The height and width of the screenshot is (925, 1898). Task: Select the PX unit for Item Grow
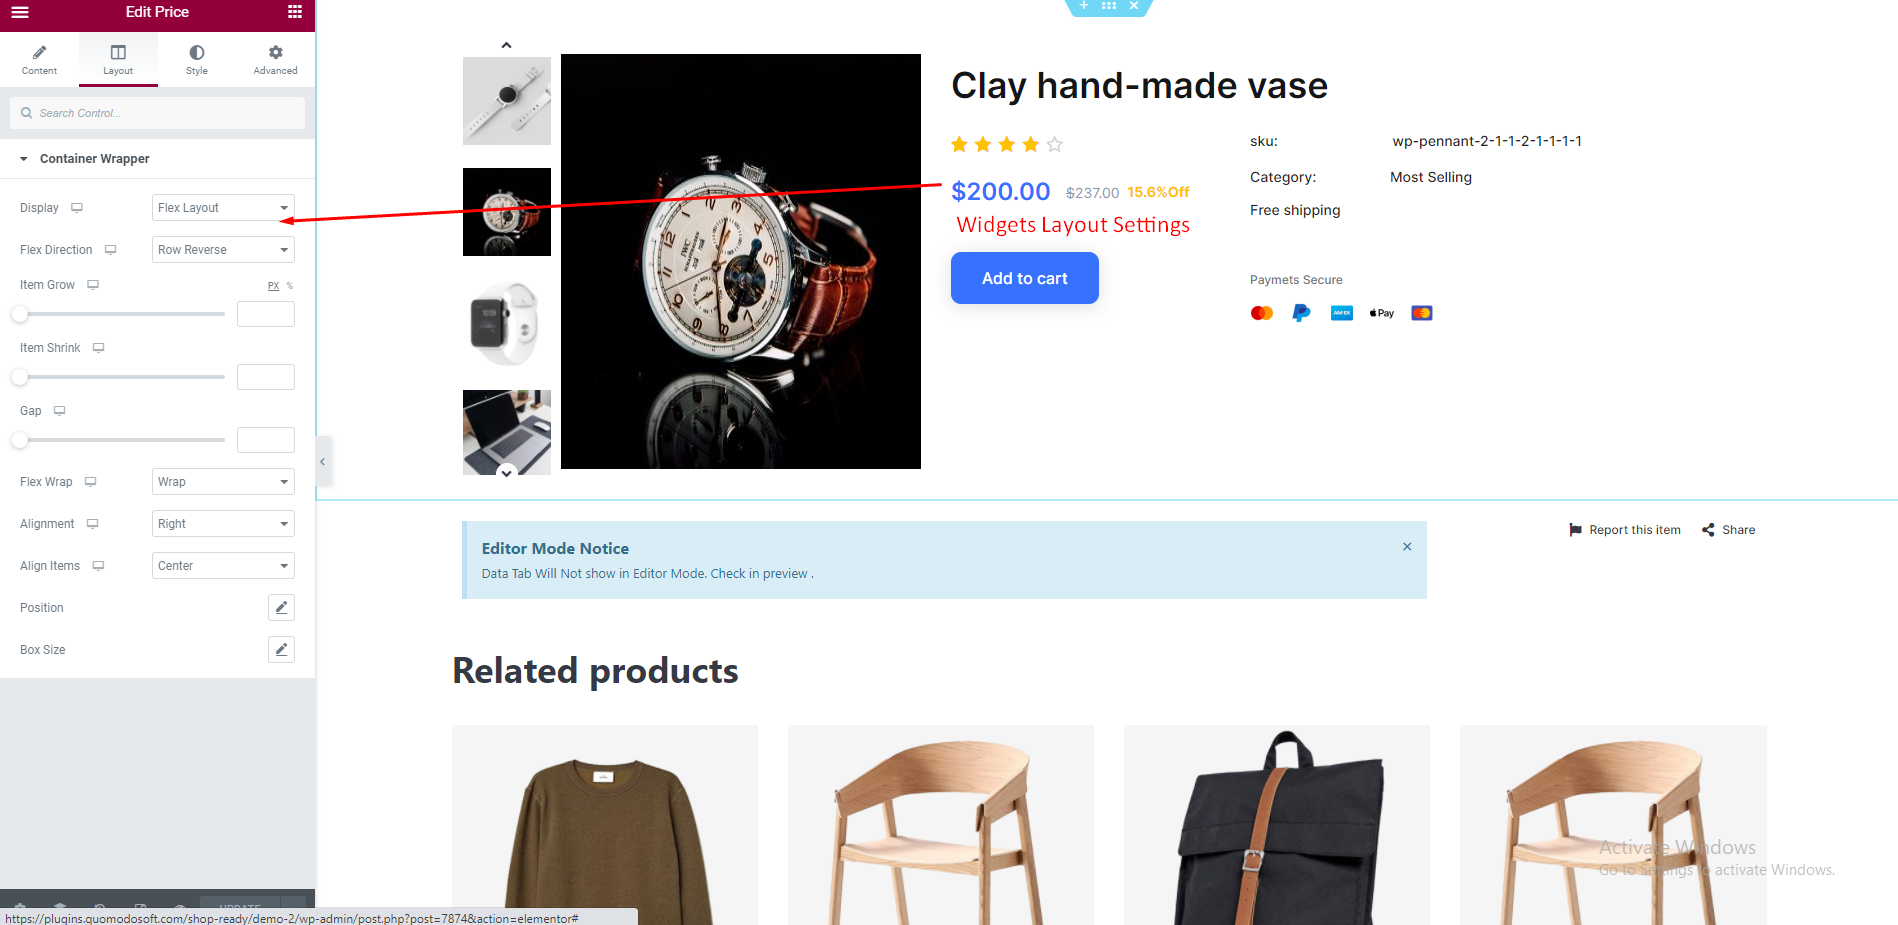(273, 286)
